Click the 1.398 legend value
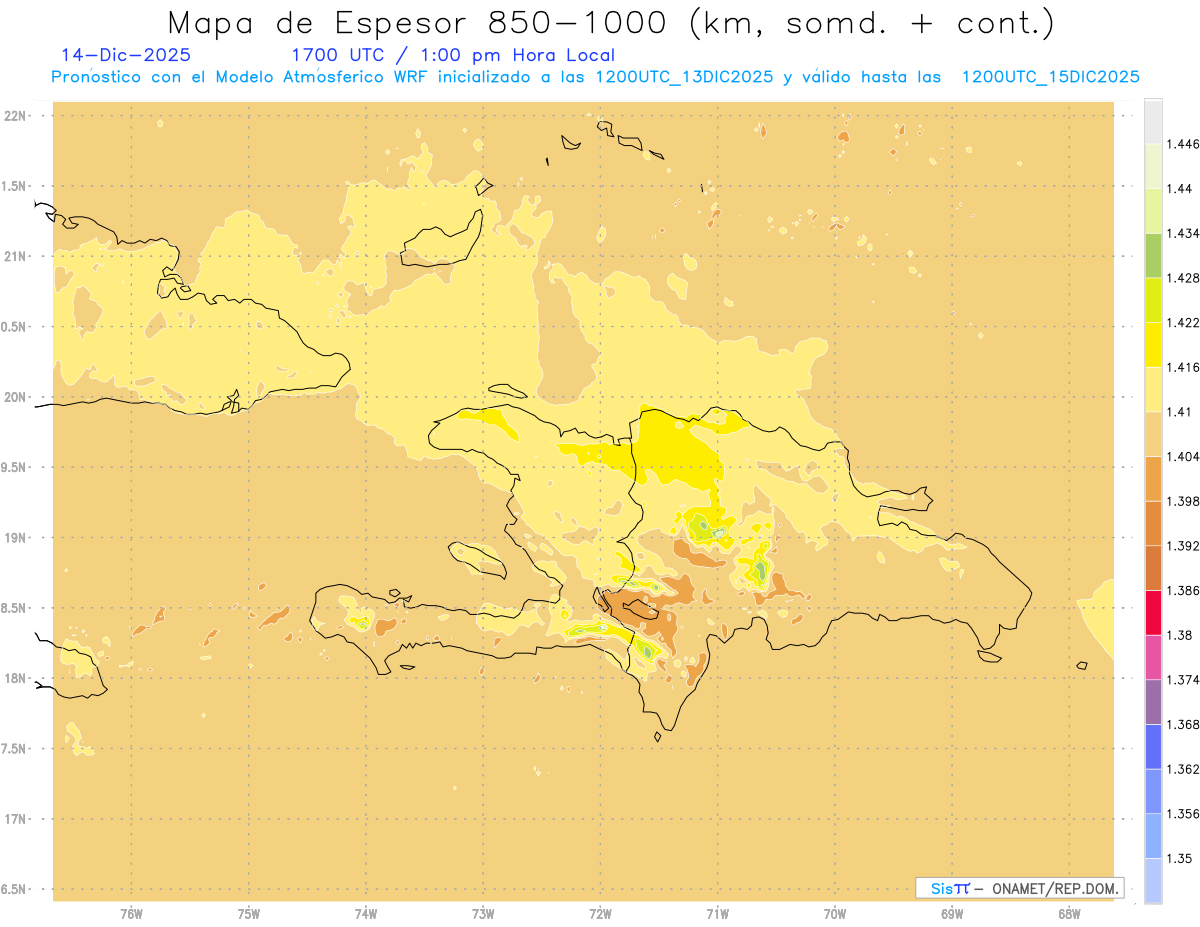 click(1183, 501)
